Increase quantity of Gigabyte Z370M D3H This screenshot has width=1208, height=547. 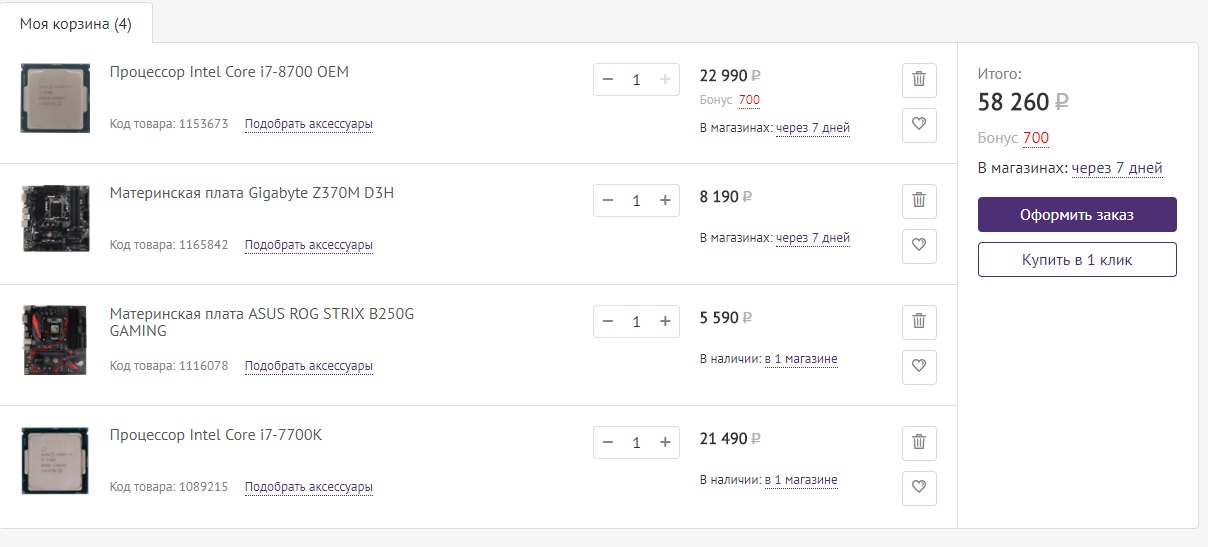[665, 201]
